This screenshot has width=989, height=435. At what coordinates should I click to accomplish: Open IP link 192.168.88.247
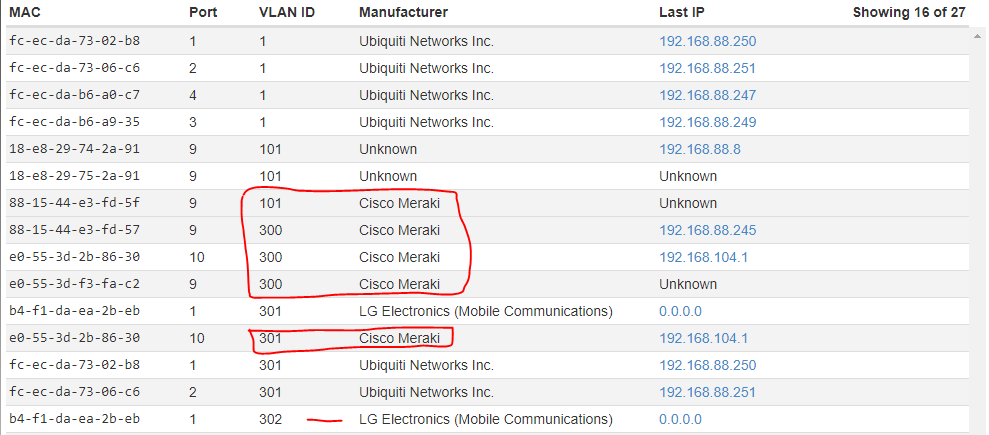pyautogui.click(x=707, y=95)
